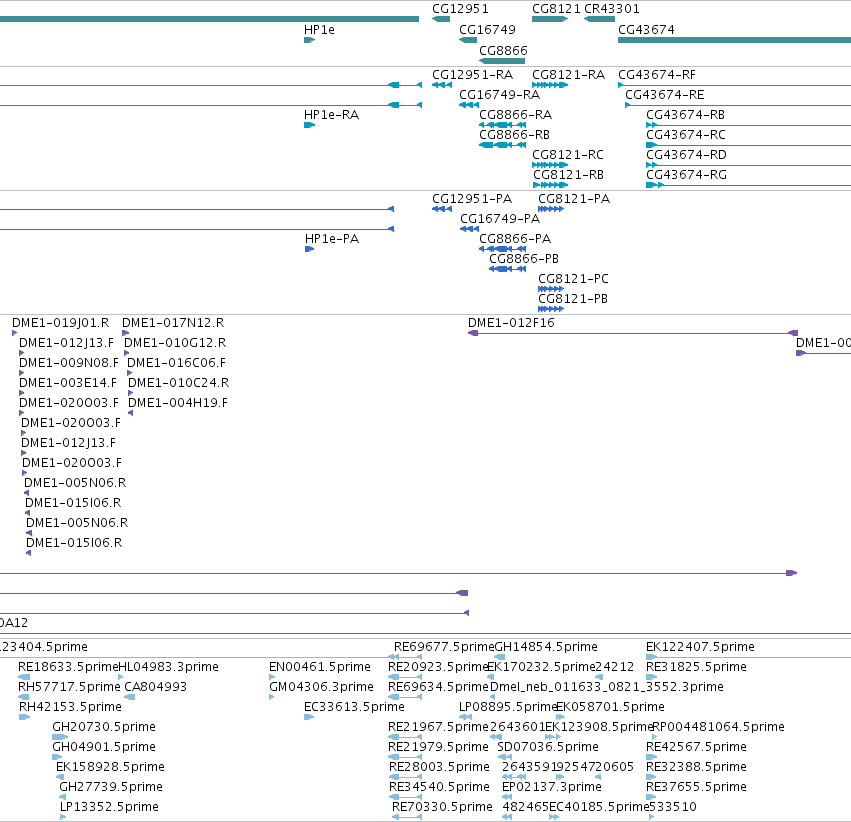Screen dimensions: 851x822
Task: Click transcript CG43674-RD label
Action: pyautogui.click(x=686, y=155)
